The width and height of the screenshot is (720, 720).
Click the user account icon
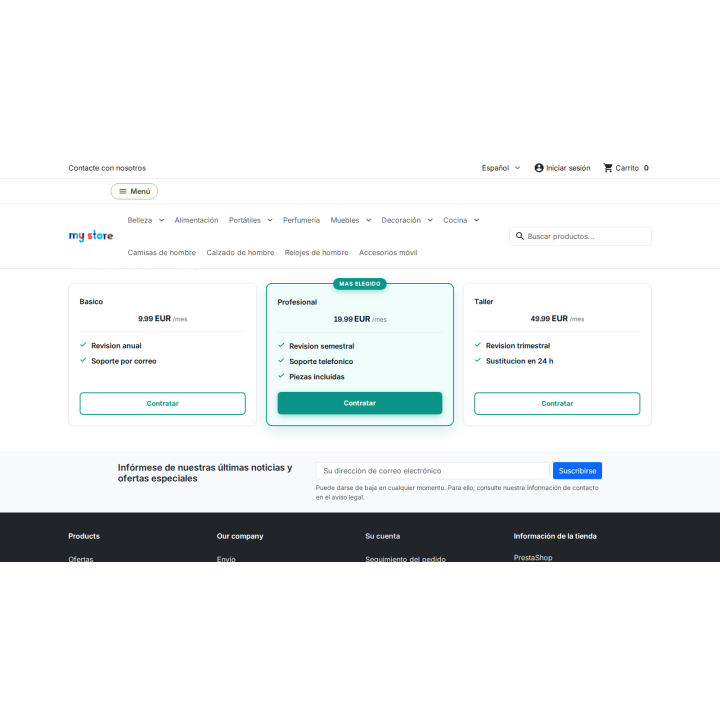[x=539, y=168]
